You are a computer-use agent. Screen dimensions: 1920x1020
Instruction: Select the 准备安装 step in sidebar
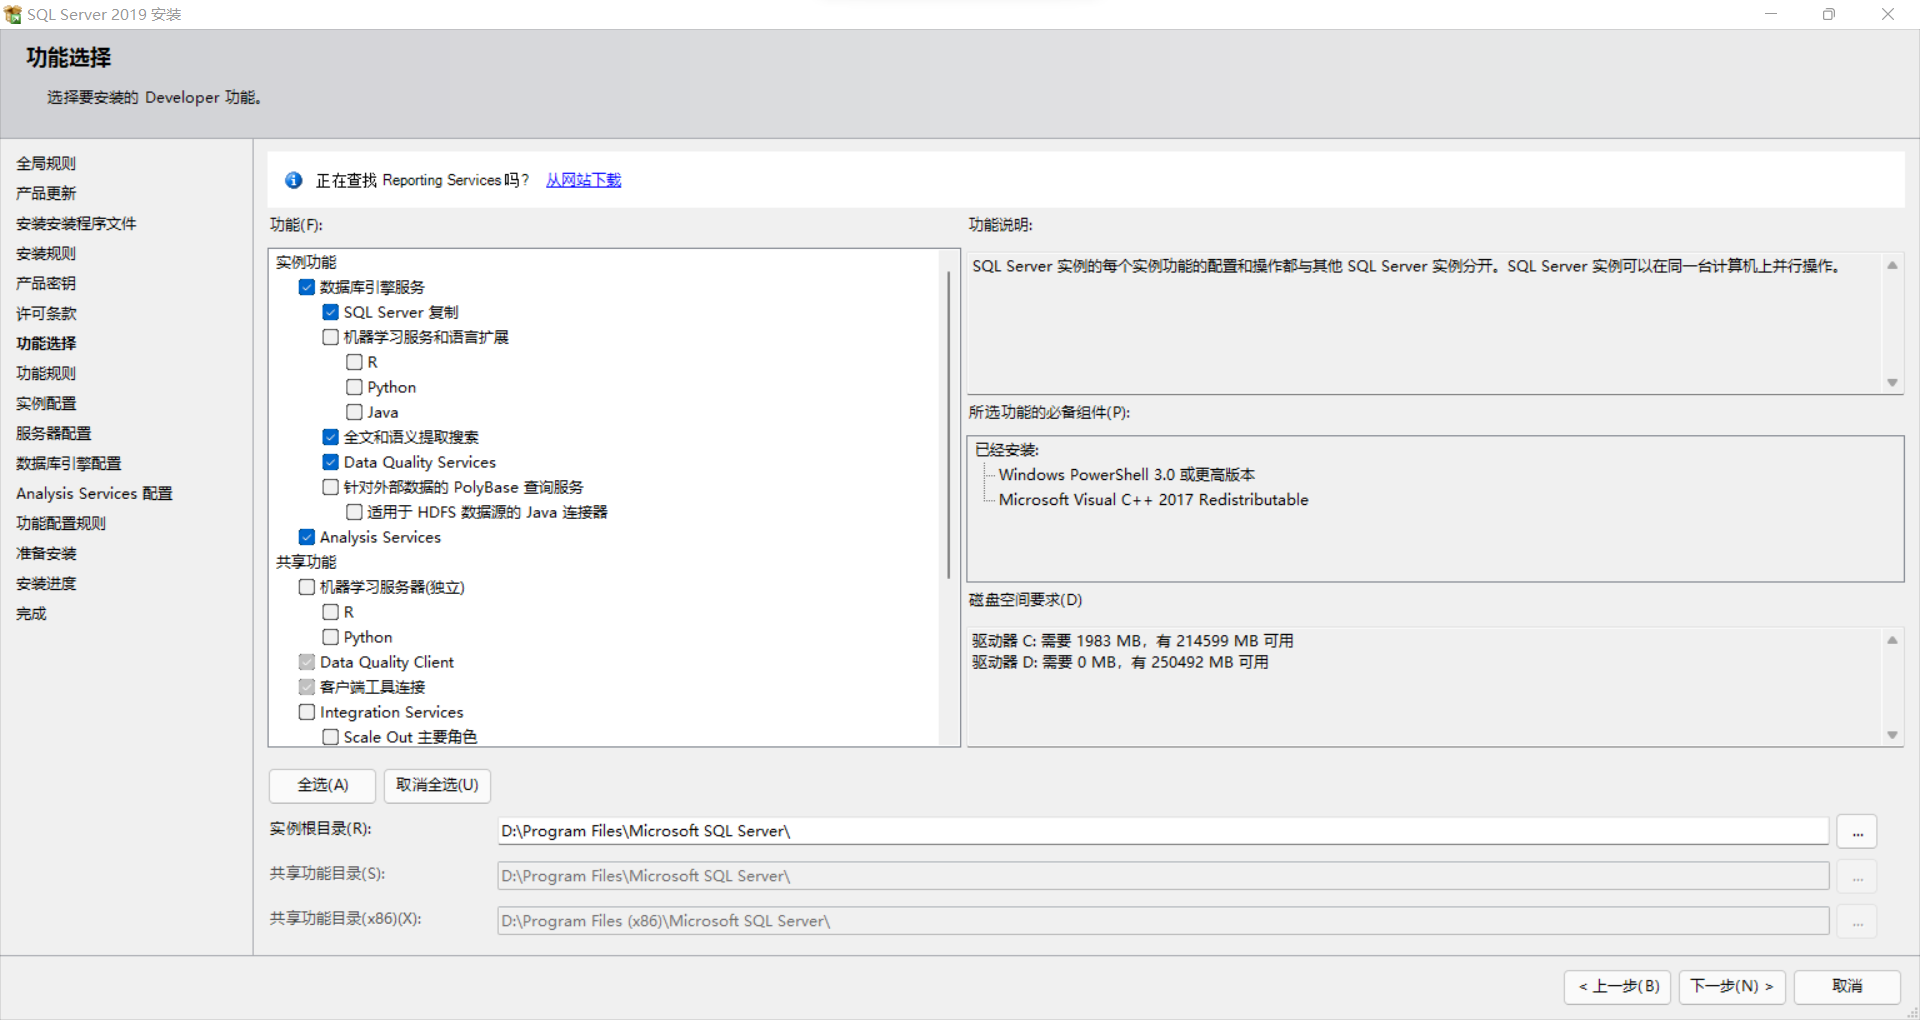pos(46,553)
